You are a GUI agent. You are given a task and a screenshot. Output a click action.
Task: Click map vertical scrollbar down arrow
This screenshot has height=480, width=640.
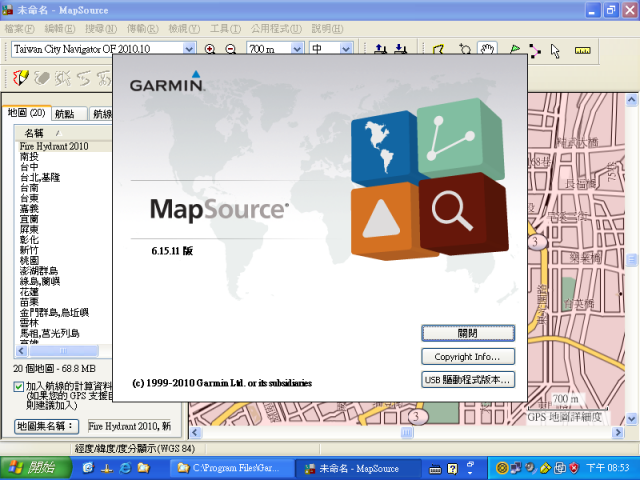[631, 419]
